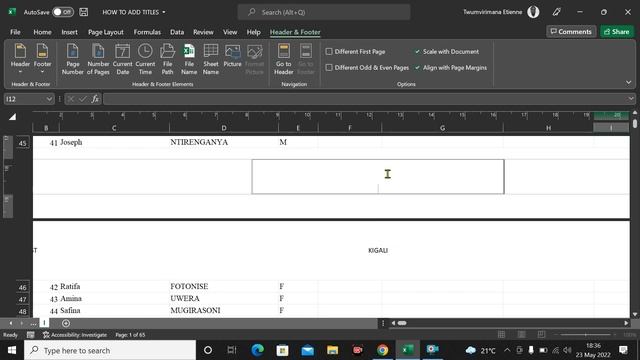Switch to Normal view

point(502,334)
